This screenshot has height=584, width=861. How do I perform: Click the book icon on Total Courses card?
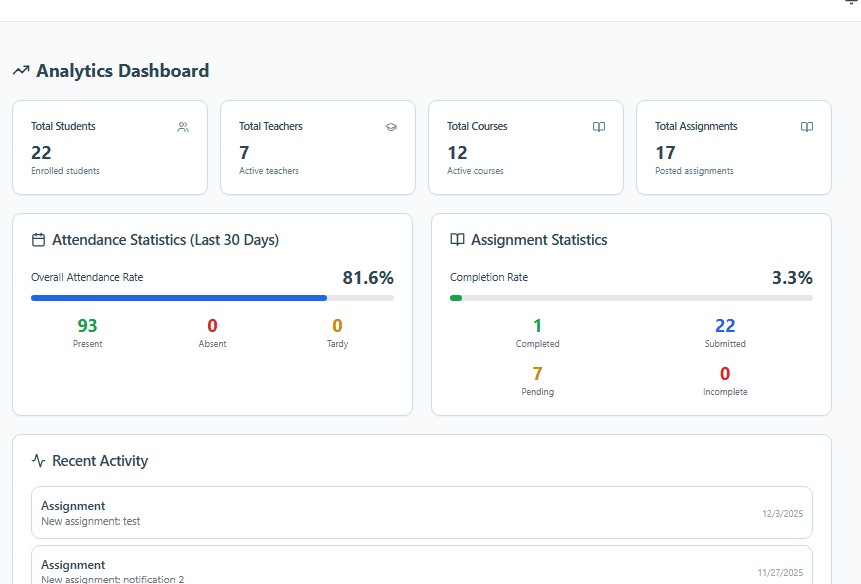598,126
